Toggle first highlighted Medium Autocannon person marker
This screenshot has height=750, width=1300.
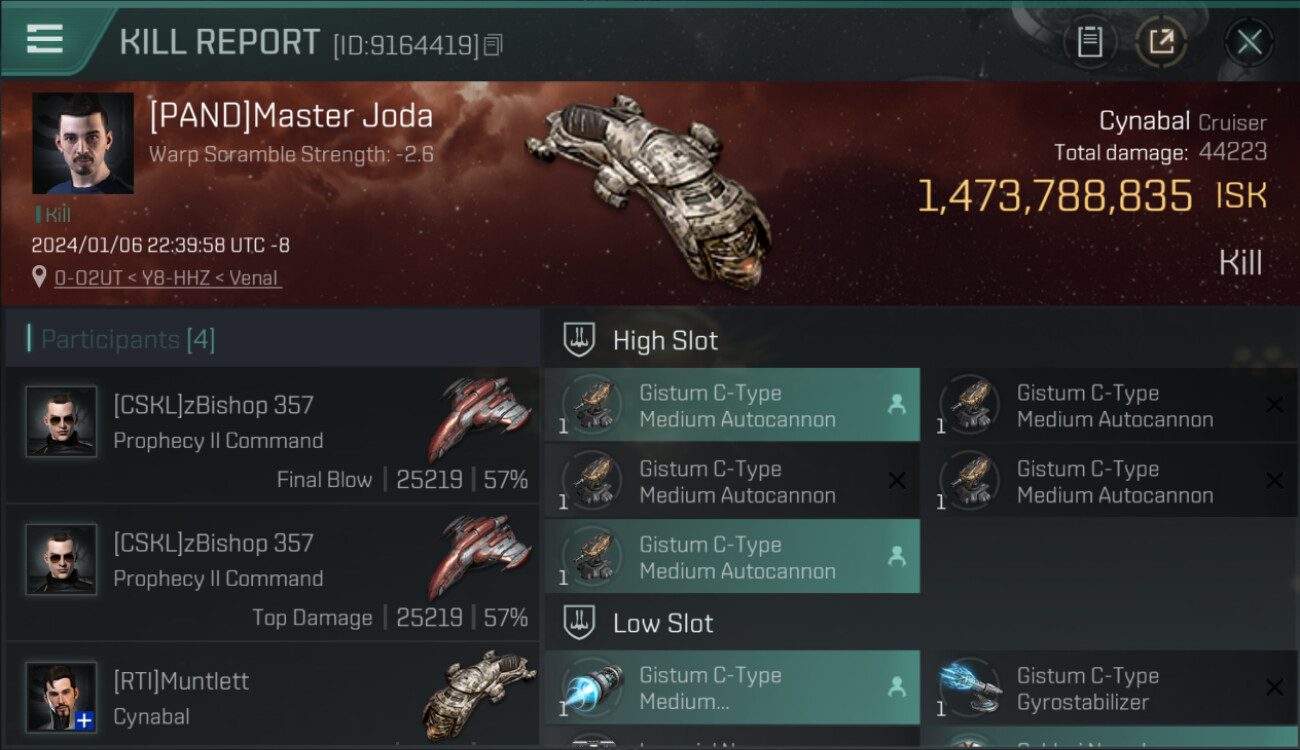(x=896, y=405)
